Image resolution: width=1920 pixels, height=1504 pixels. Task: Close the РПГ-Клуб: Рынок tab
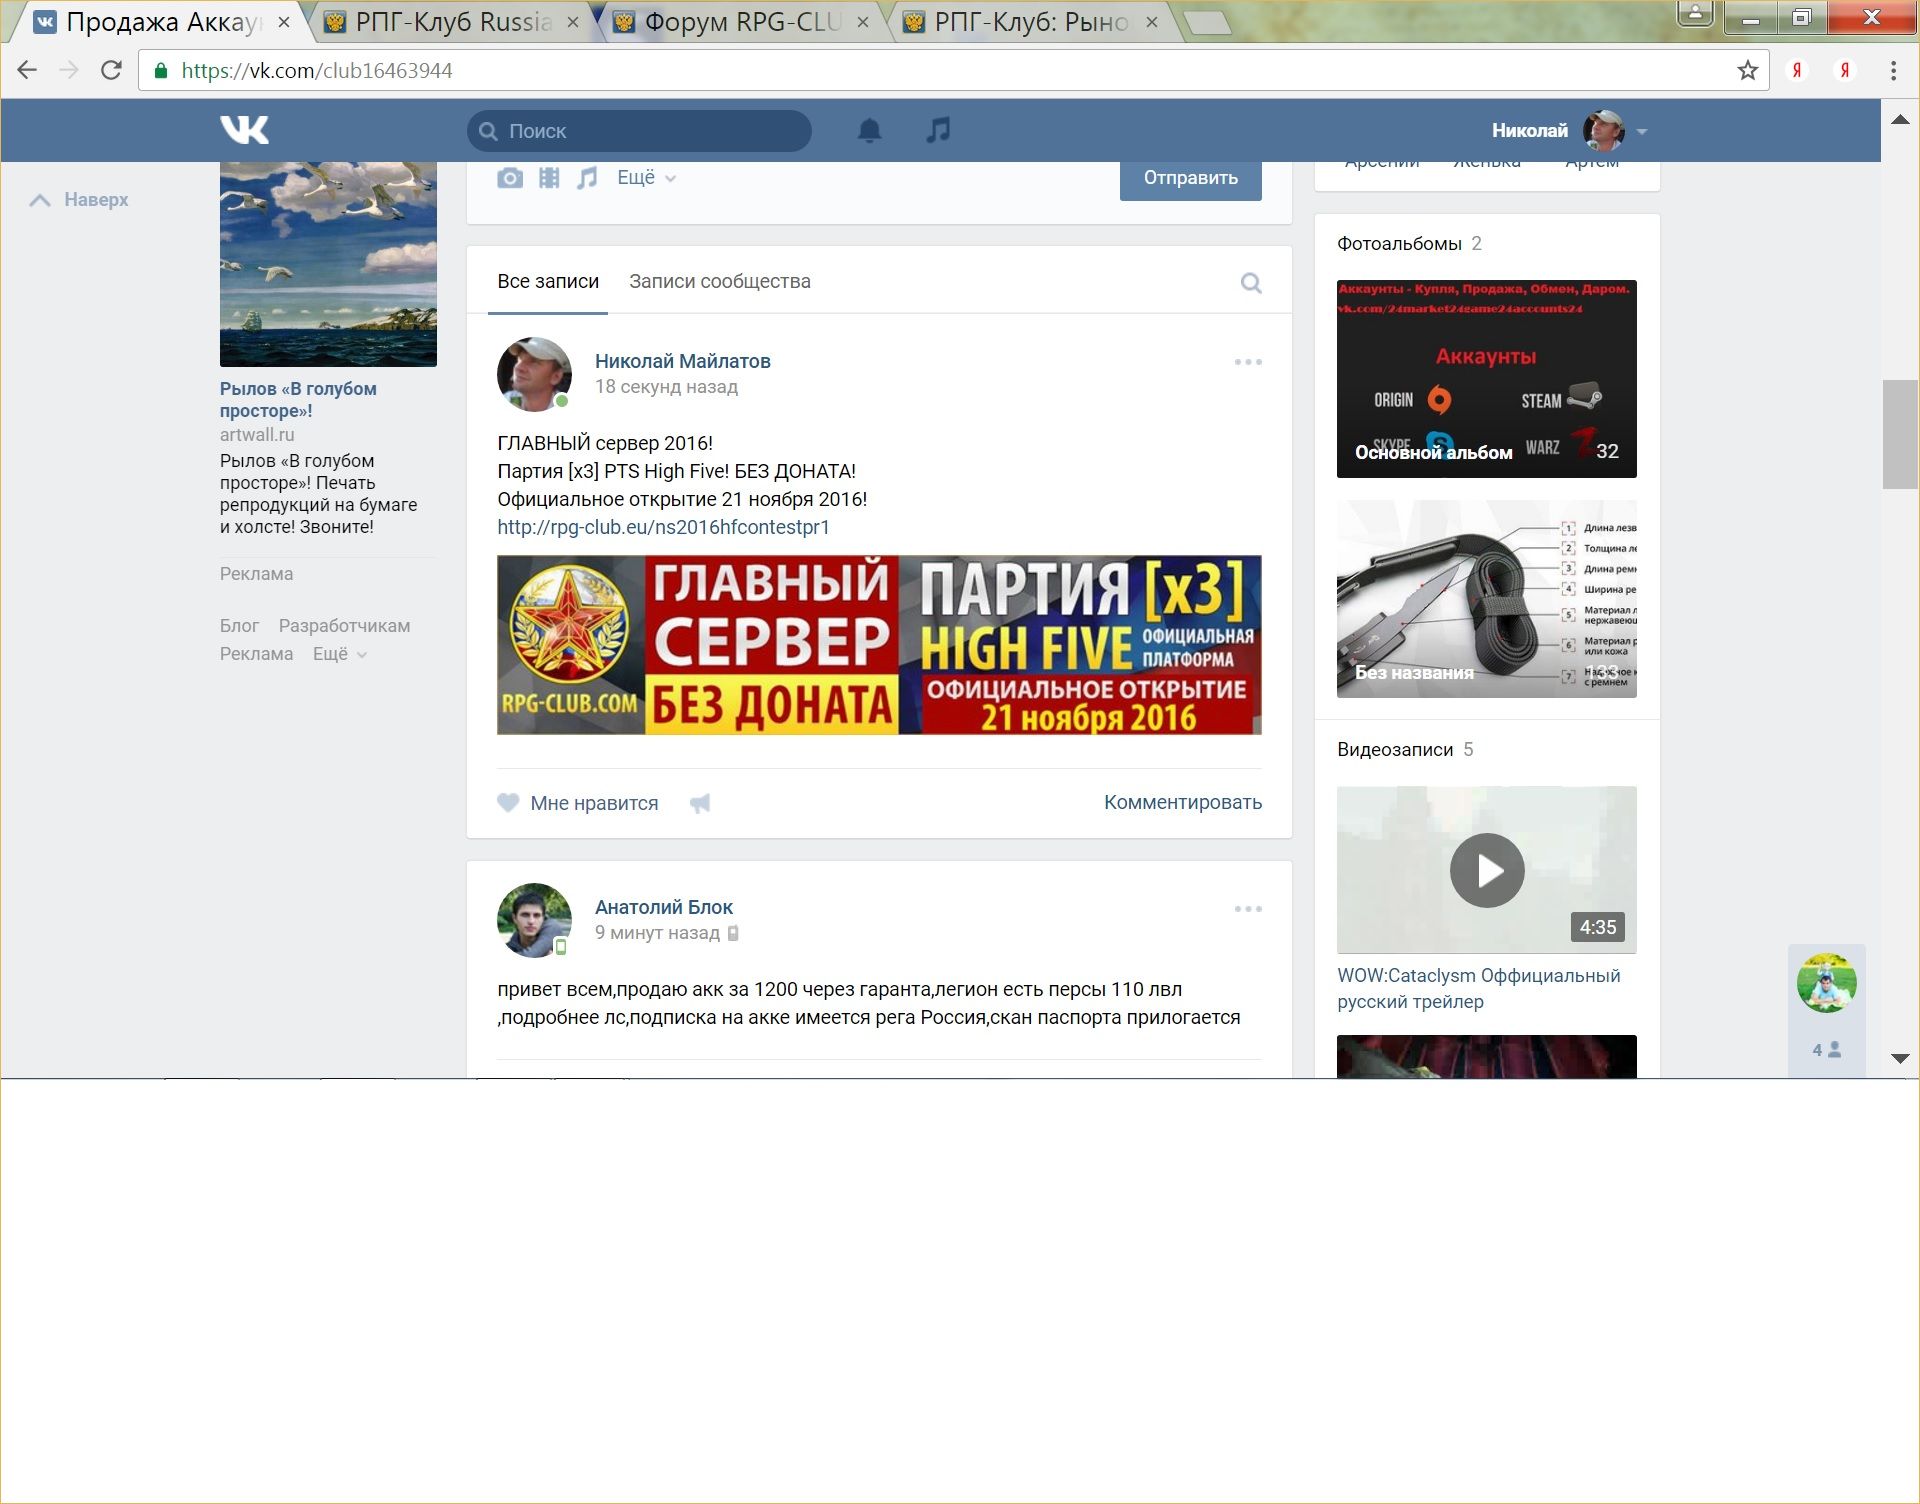tap(1152, 22)
